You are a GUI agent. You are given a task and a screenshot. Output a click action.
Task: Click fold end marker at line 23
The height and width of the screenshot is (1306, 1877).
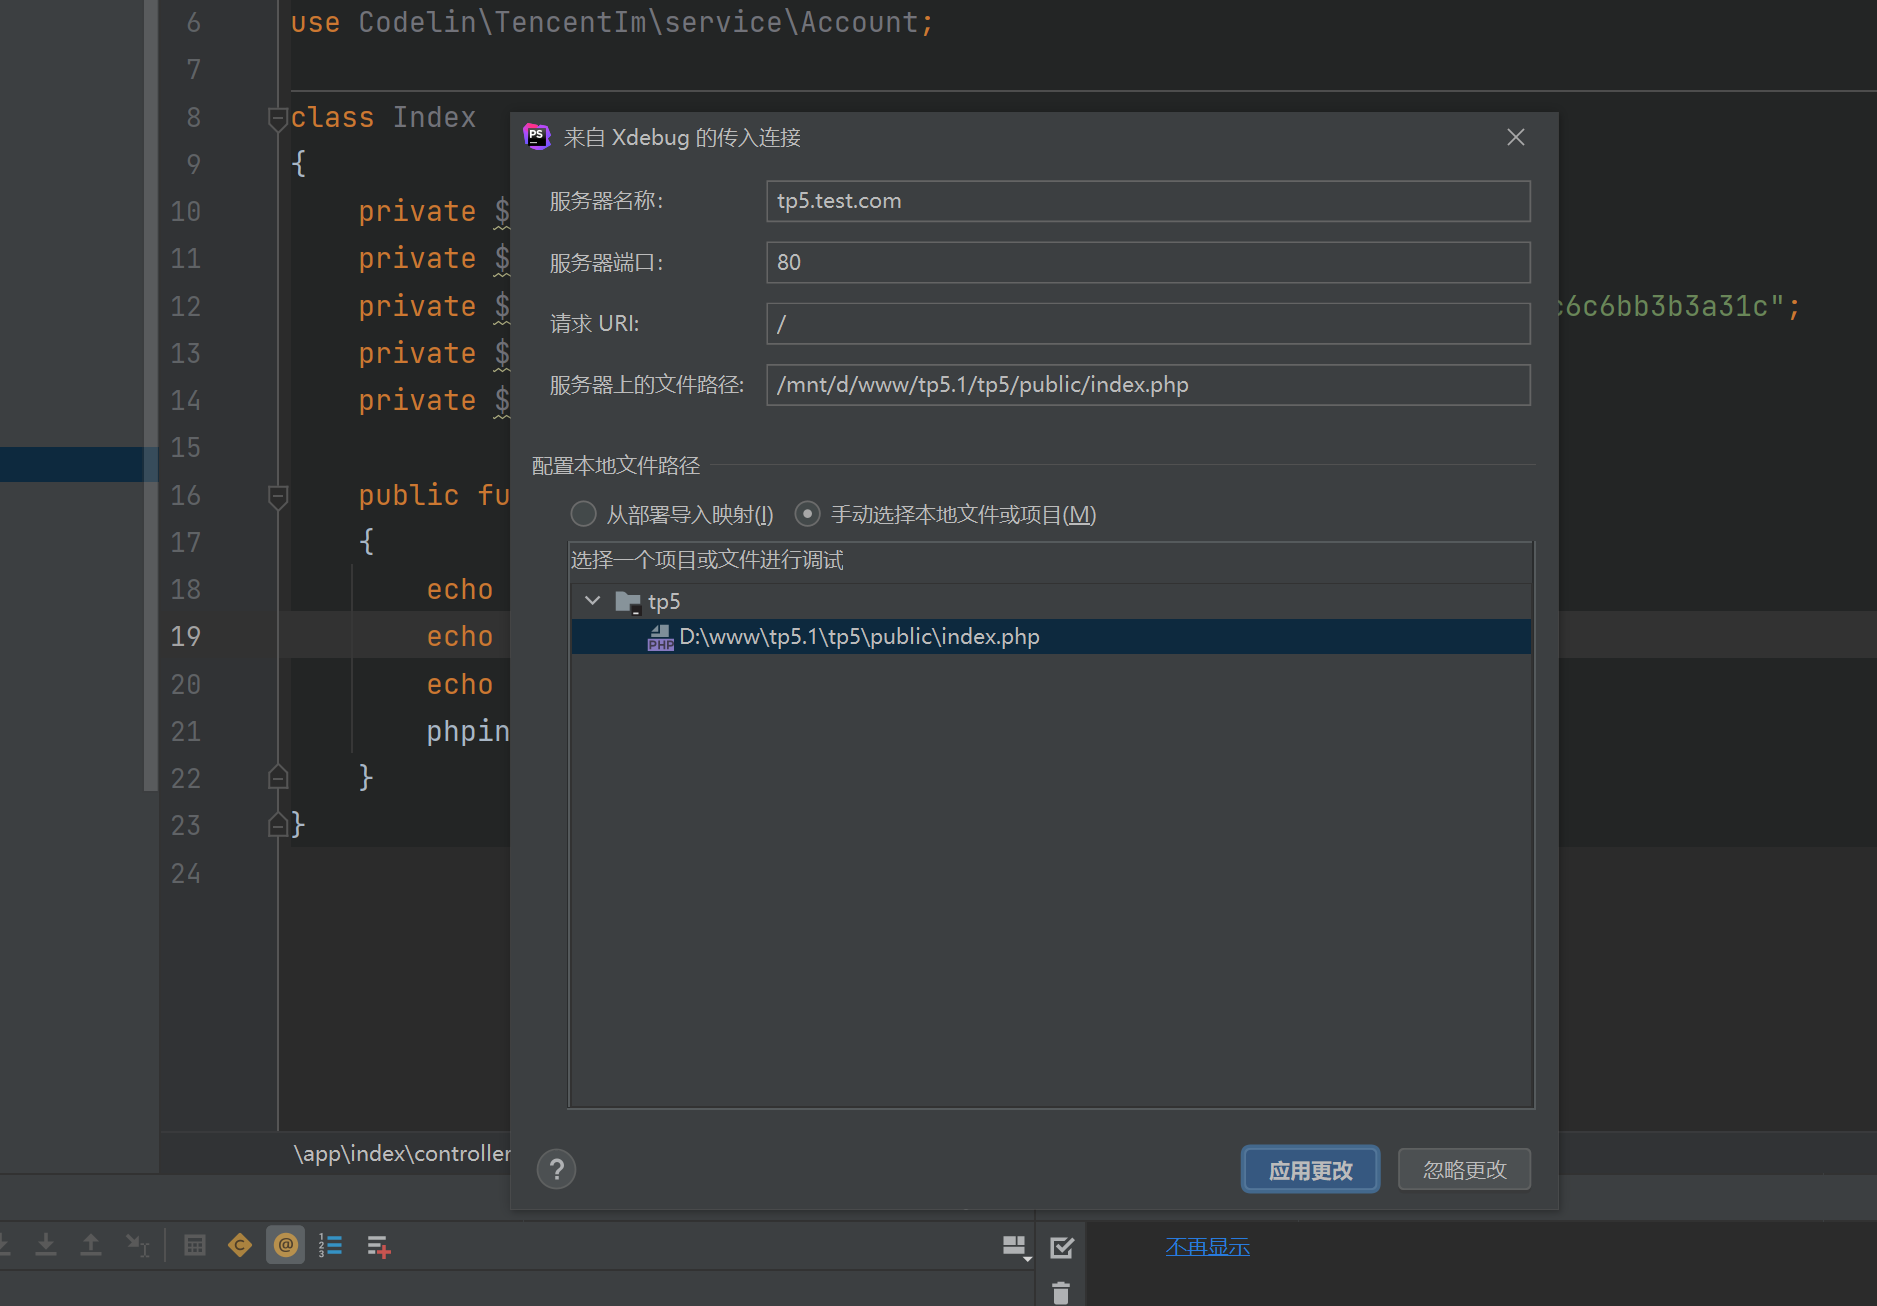[278, 824]
